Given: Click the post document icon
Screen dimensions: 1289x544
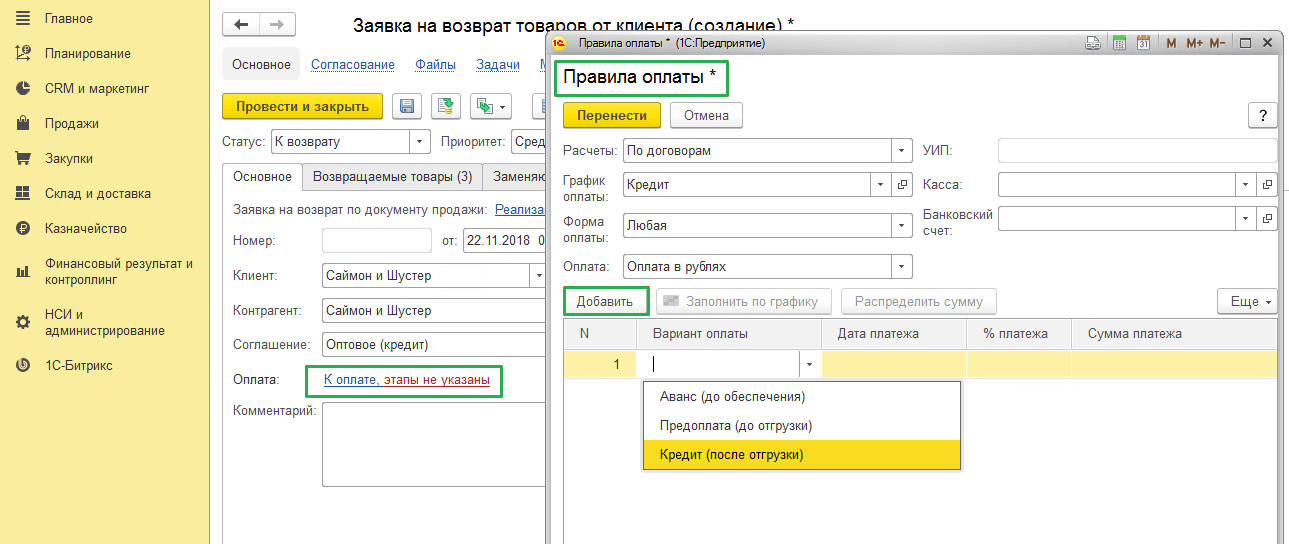Looking at the screenshot, I should [447, 107].
